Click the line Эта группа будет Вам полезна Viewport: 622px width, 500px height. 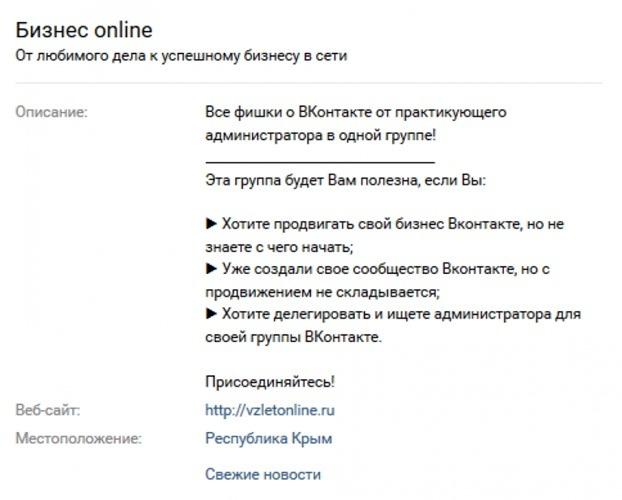(x=346, y=181)
